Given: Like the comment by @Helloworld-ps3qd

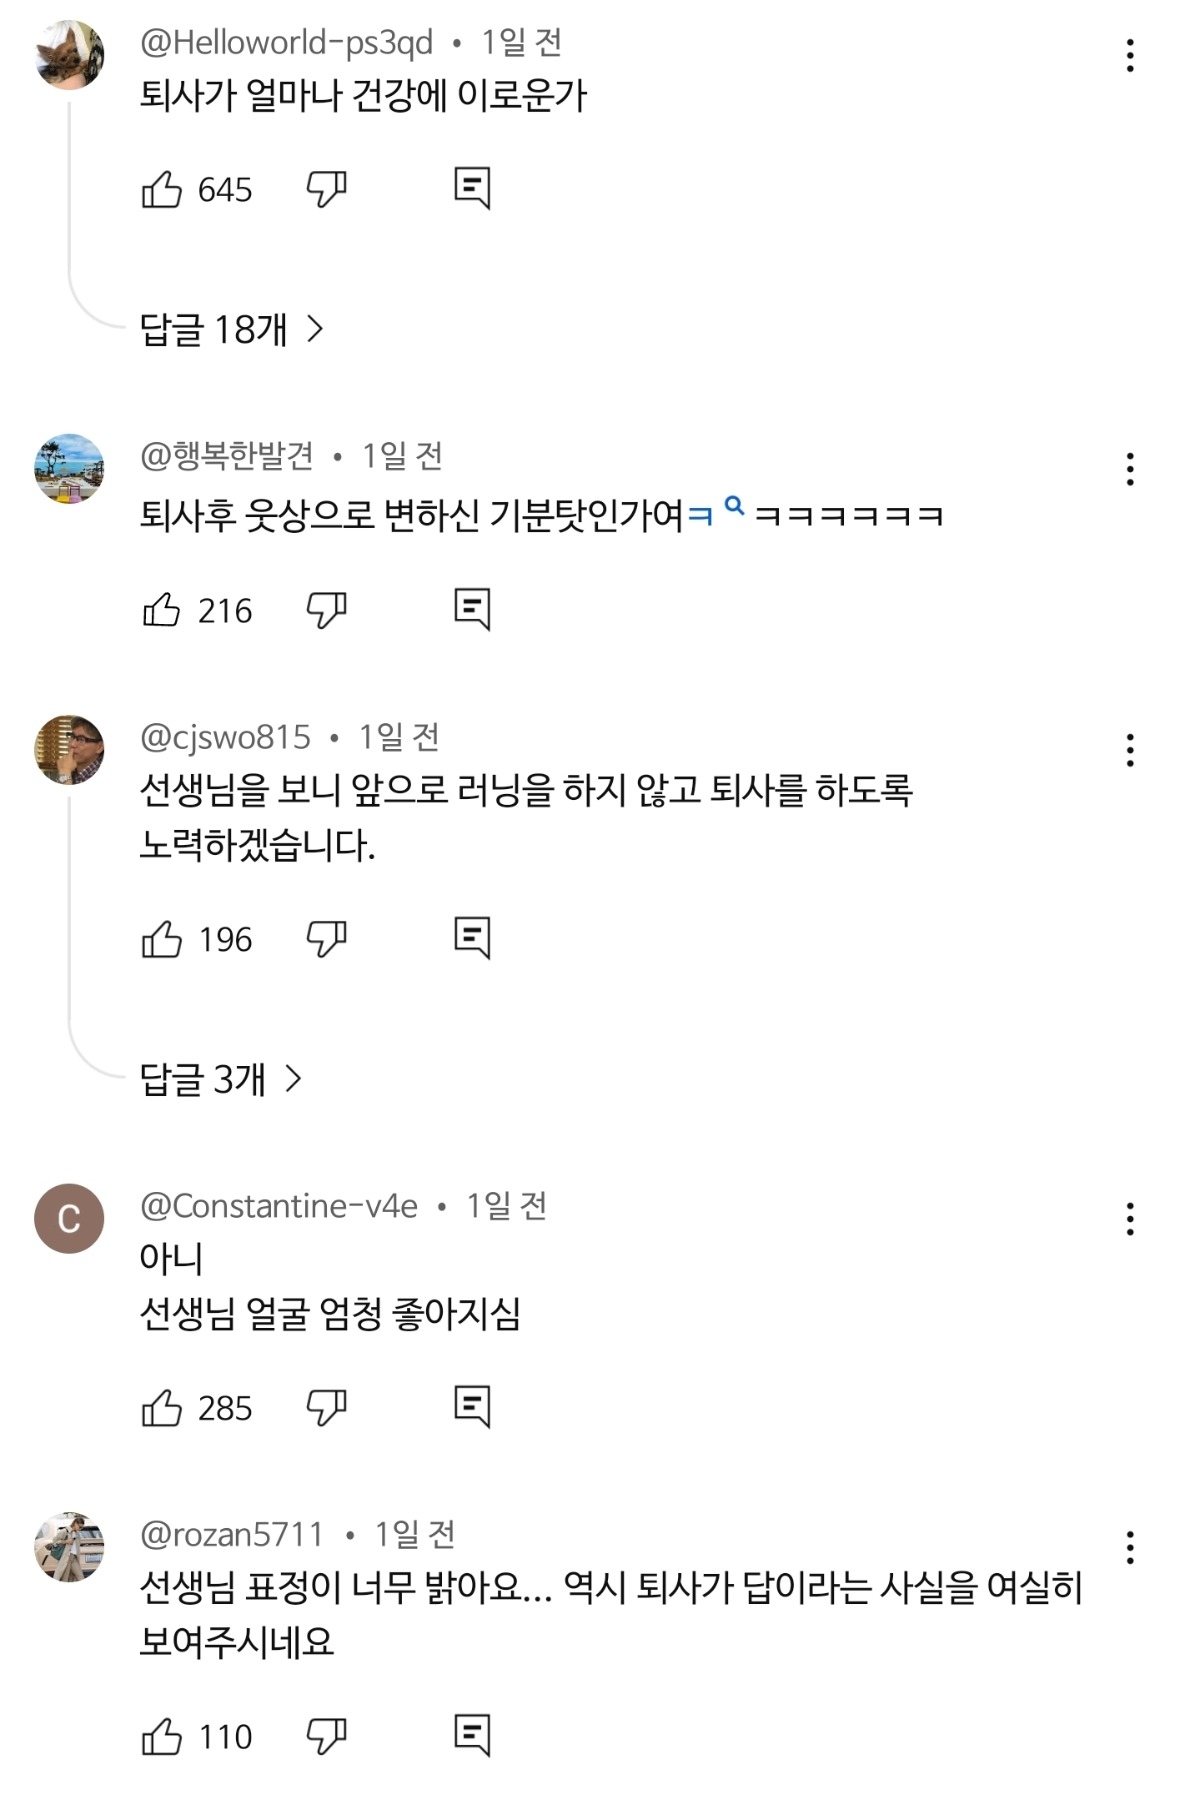Looking at the screenshot, I should click(x=162, y=189).
